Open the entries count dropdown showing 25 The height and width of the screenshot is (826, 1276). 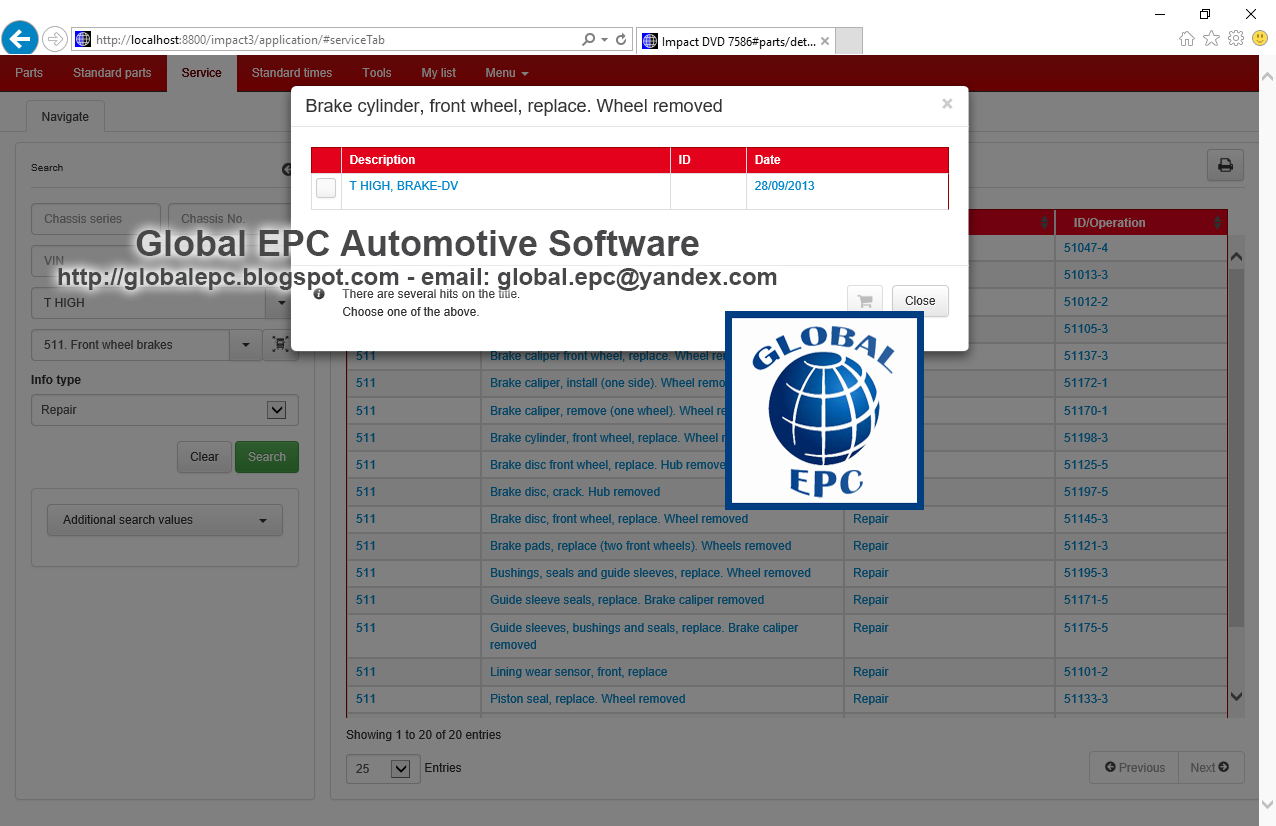coord(382,768)
